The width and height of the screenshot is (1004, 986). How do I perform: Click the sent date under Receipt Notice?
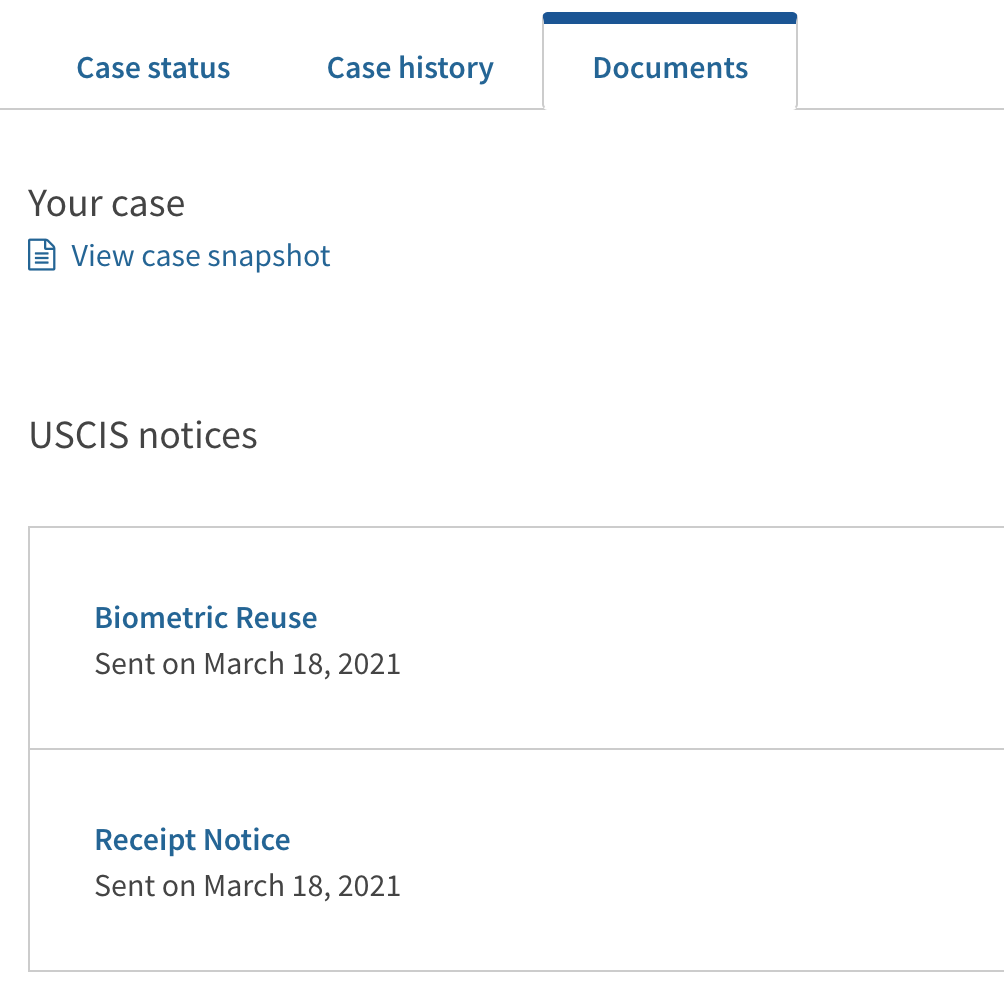coord(247,886)
